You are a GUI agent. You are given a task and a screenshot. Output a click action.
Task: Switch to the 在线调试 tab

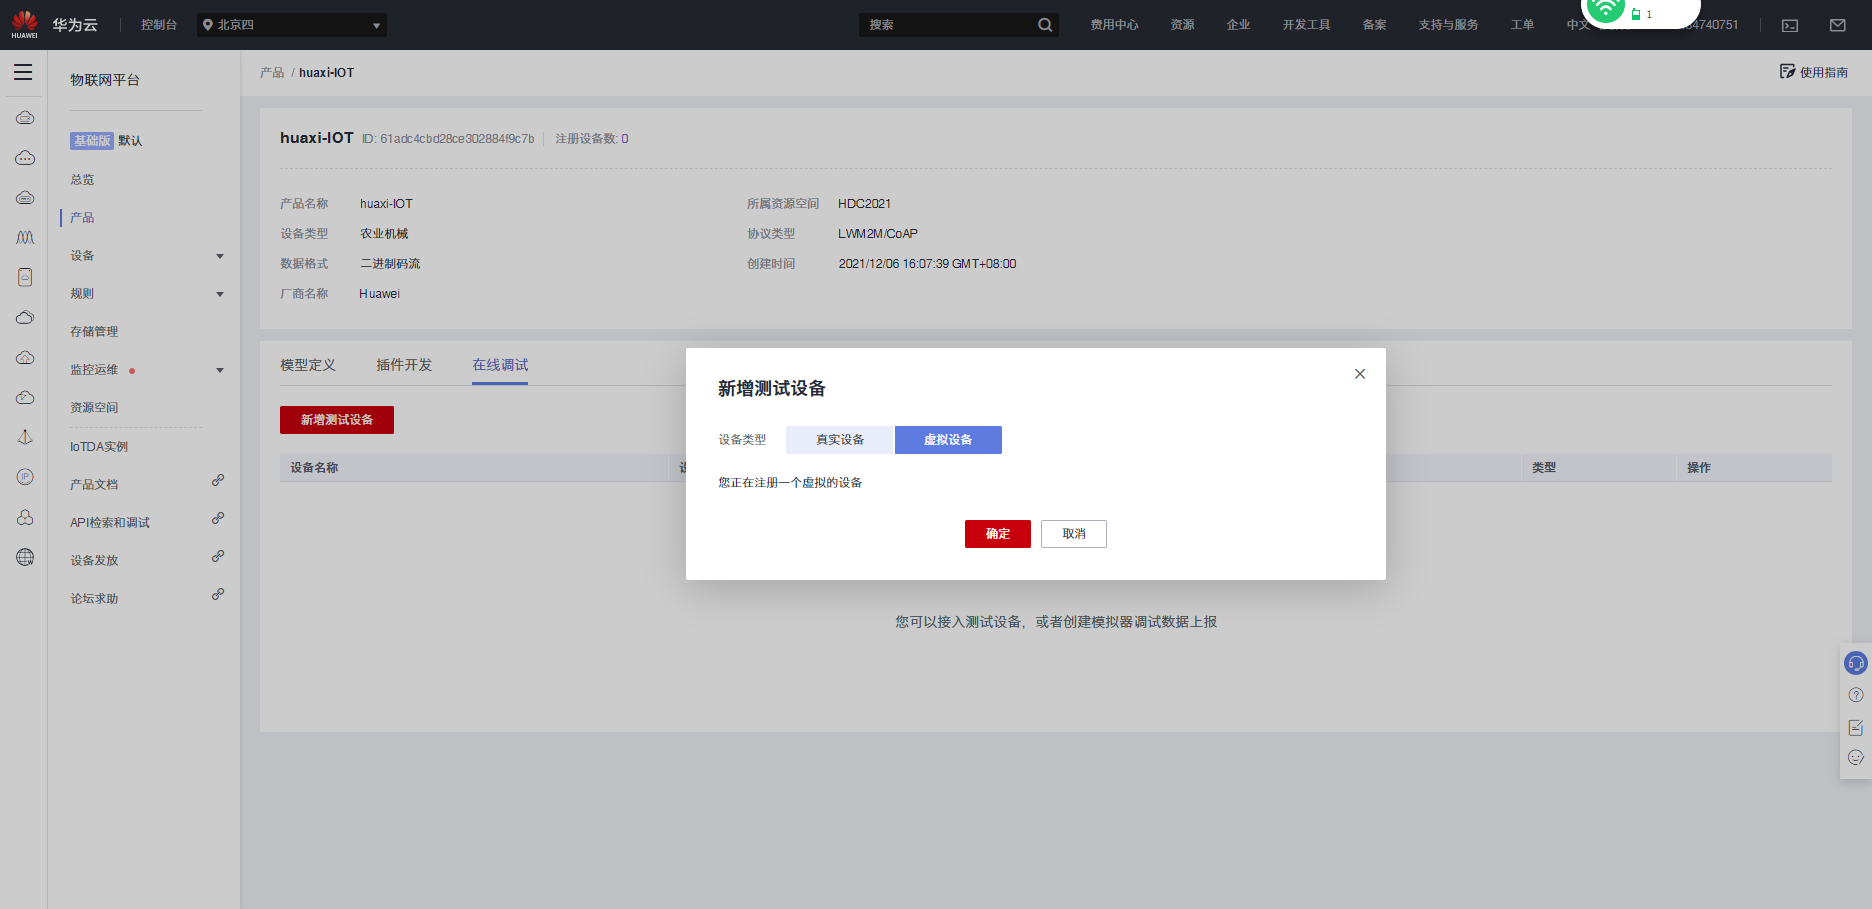click(x=500, y=365)
